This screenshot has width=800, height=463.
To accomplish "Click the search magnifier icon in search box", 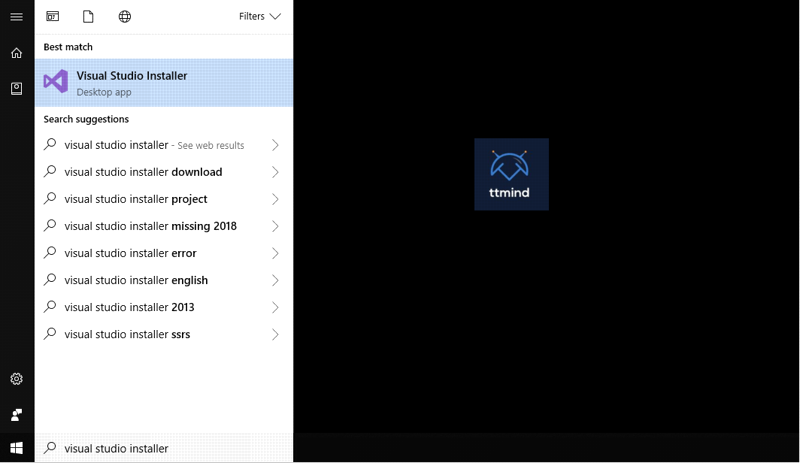I will pos(50,448).
